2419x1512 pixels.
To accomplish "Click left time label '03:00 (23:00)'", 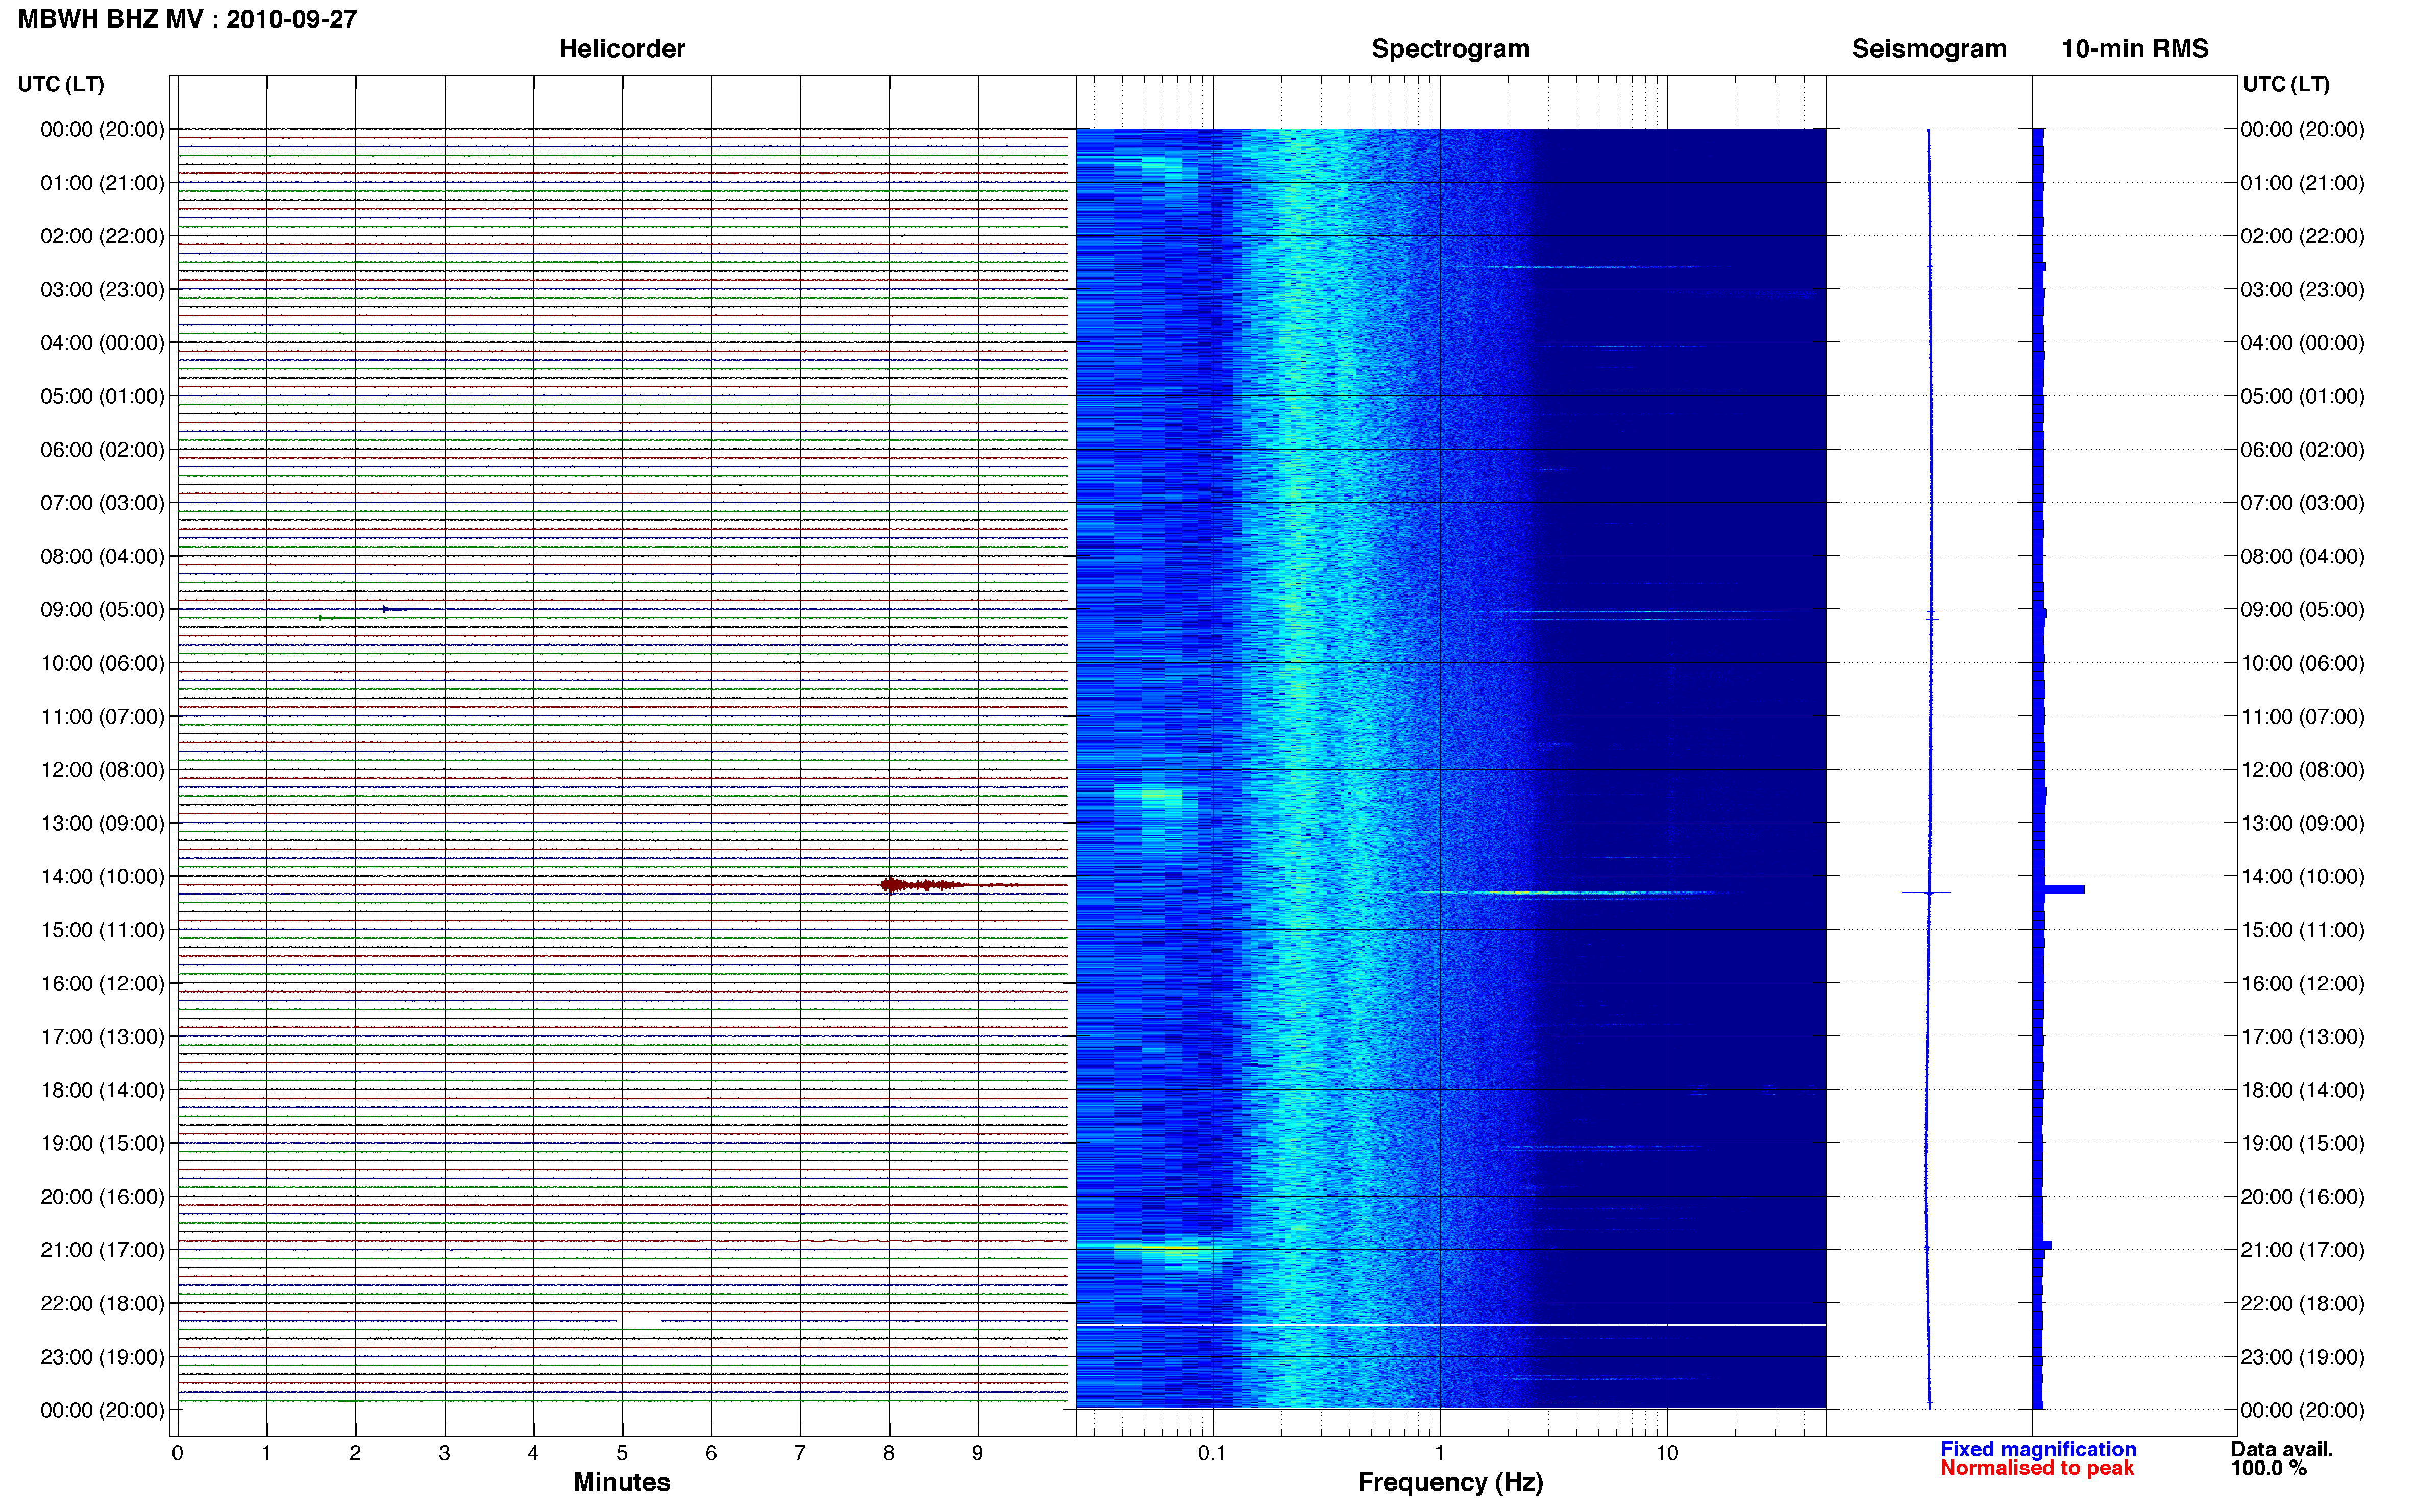I will click(x=102, y=289).
